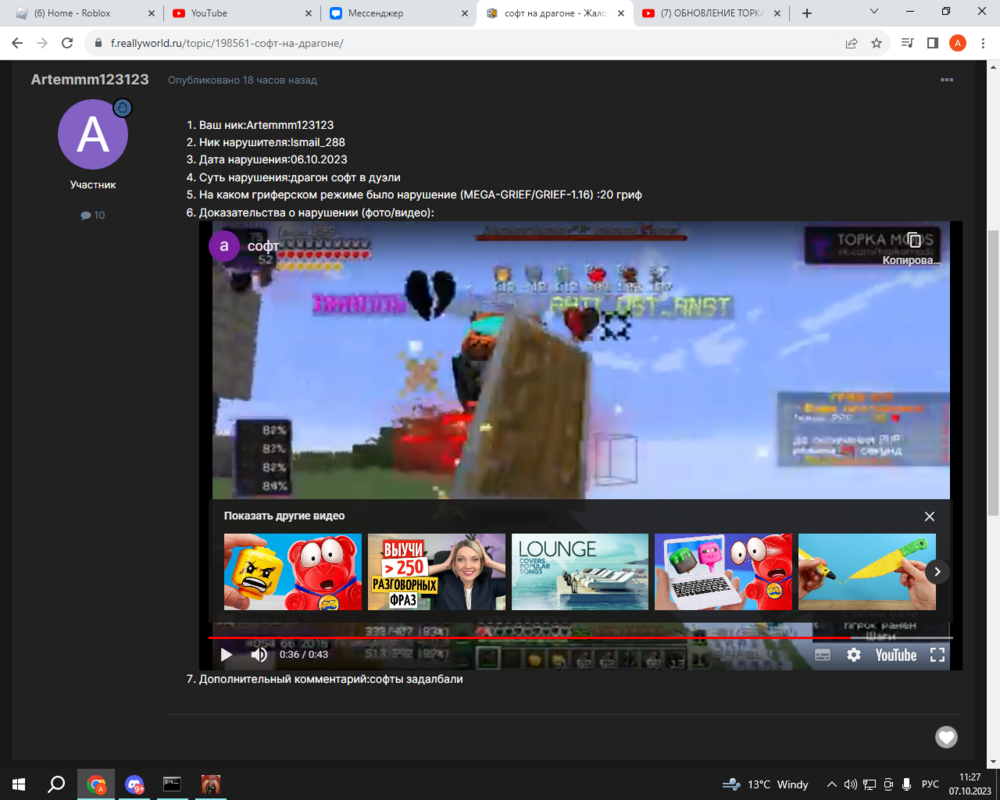Like the post with heart button
Screen dimensions: 1000x800
click(x=946, y=737)
